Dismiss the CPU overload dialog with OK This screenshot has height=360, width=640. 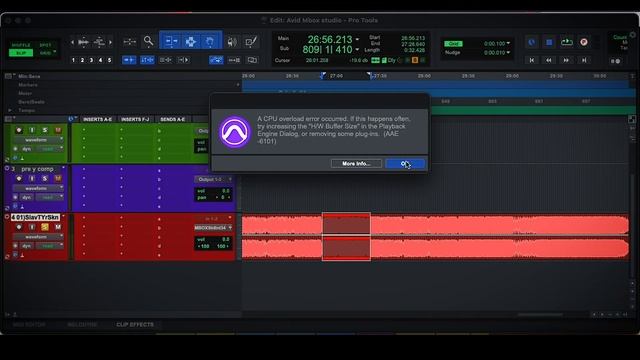tap(405, 164)
